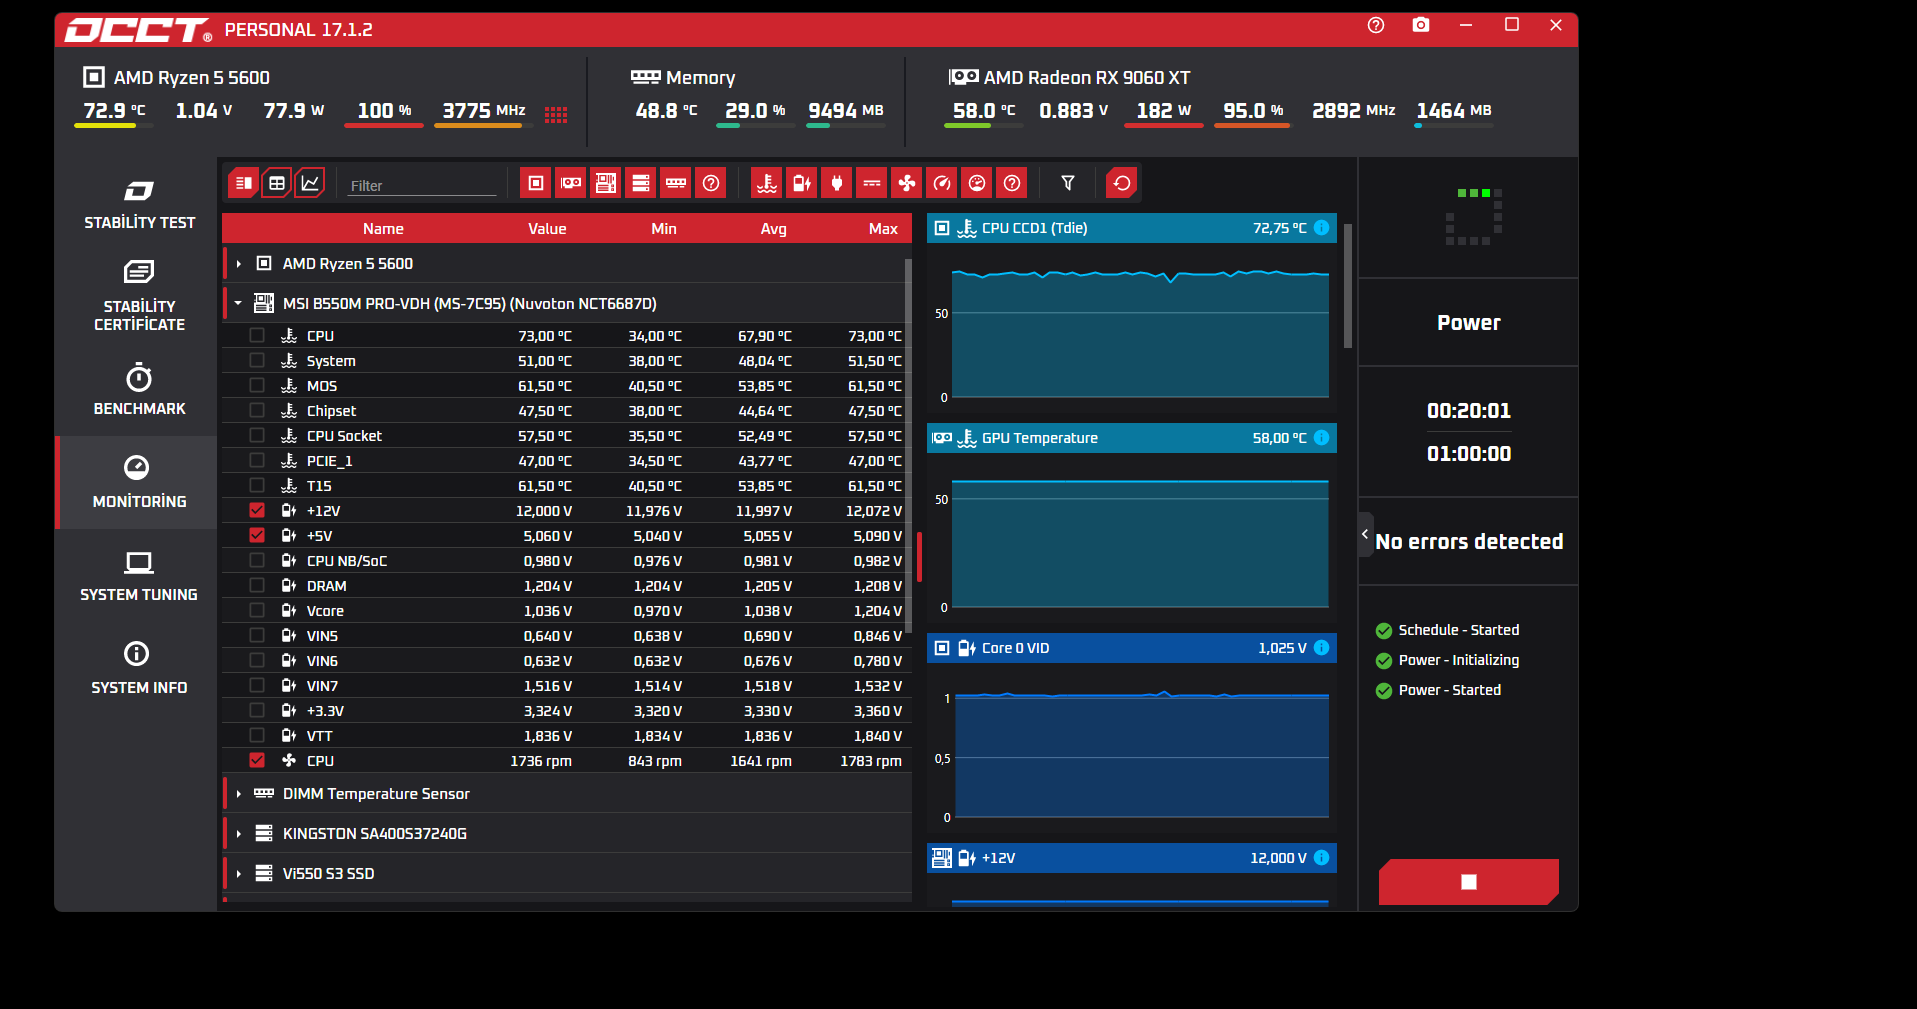The image size is (1917, 1009).
Task: Expand the AMD Ryzen 5 5600 group
Action: (x=239, y=264)
